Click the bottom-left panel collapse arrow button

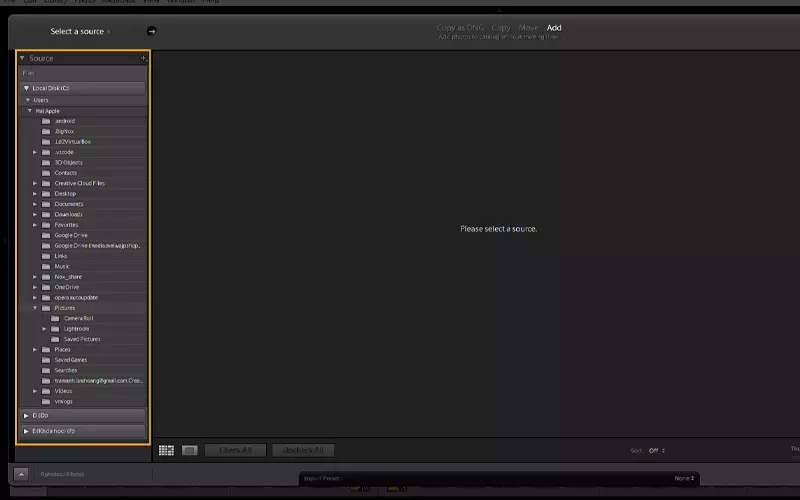[21, 474]
